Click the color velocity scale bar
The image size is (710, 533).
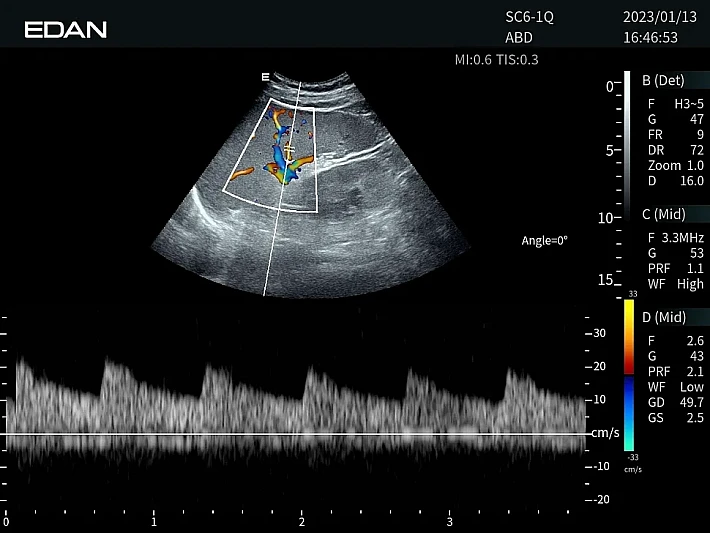pyautogui.click(x=629, y=376)
